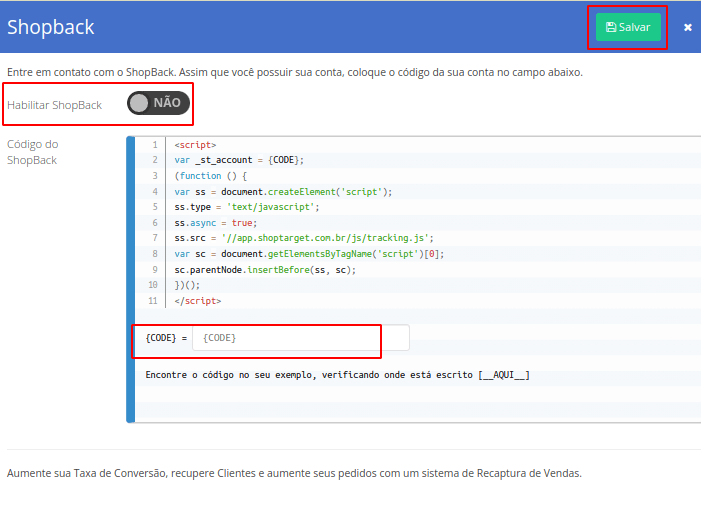Click the ss.src tracking.js URL line
Viewport: 701px width, 508px height.
pyautogui.click(x=304, y=238)
